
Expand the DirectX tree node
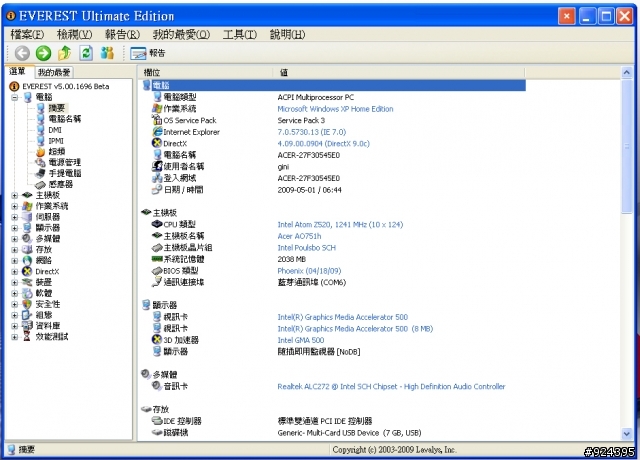(x=15, y=271)
